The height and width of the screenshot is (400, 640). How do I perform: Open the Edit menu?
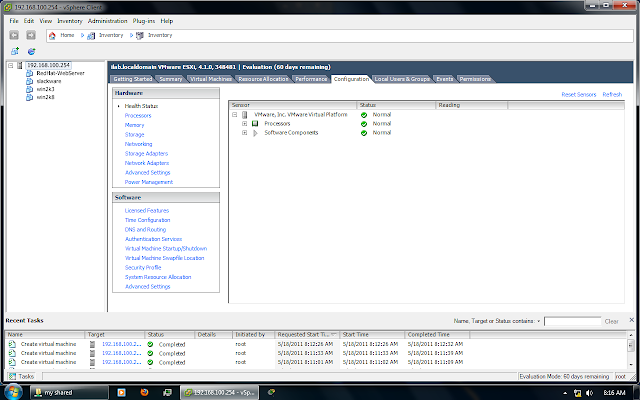coord(29,21)
